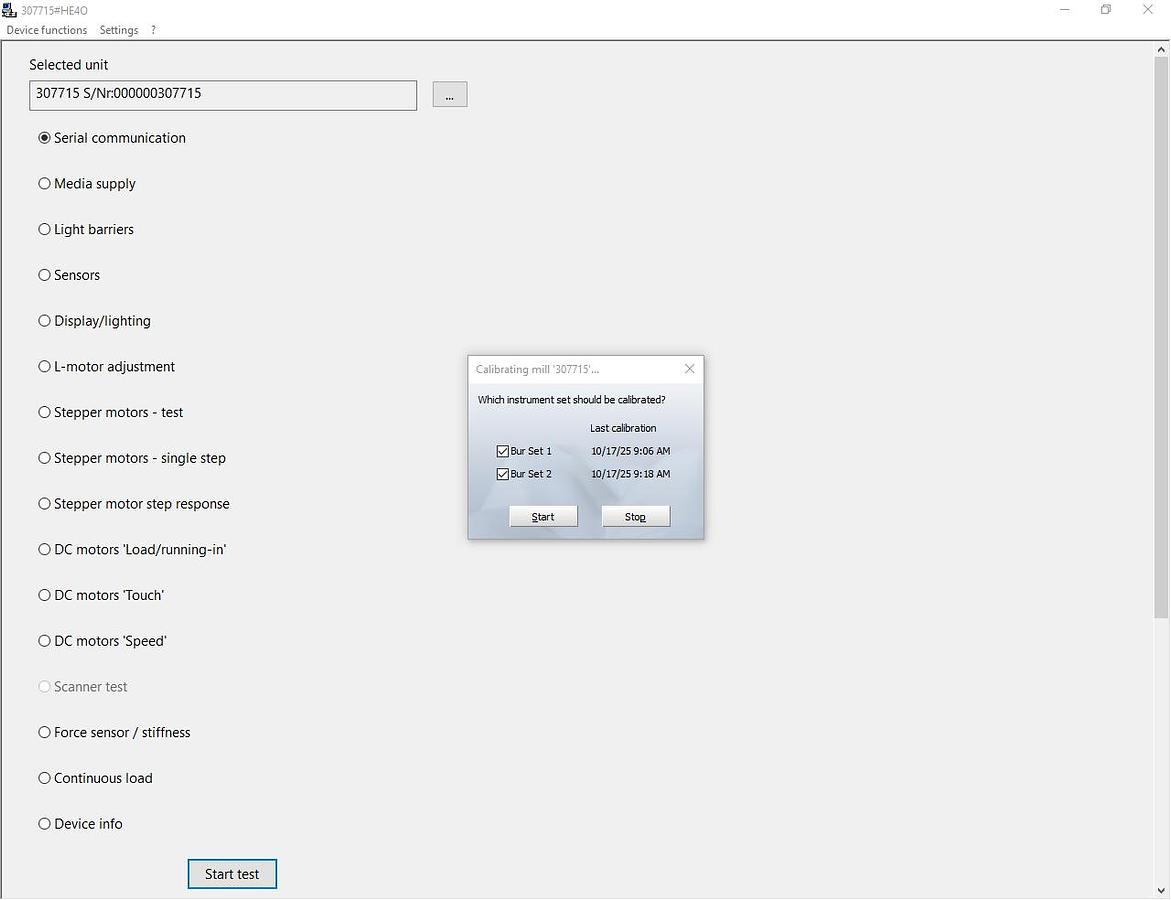Uncheck the Bur Set 2 checkbox
Screen dimensions: 1171x900
coord(503,474)
